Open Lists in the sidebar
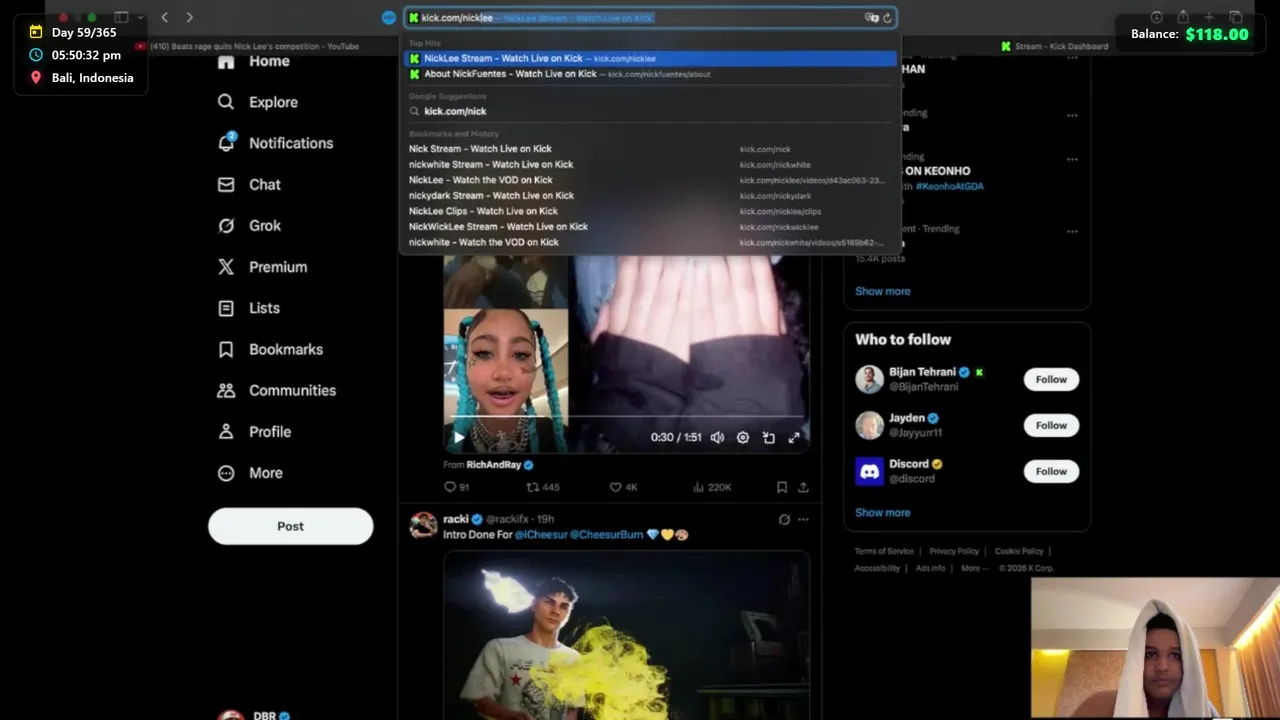Viewport: 1280px width, 720px height. [x=249, y=308]
